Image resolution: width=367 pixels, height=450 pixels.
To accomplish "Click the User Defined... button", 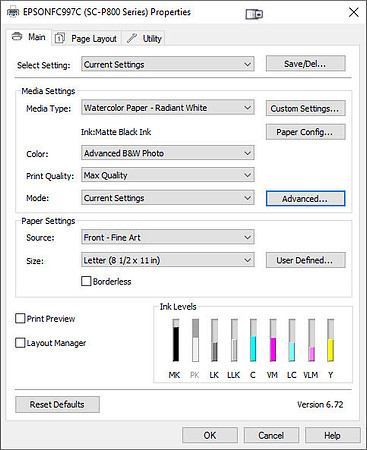I will [305, 260].
